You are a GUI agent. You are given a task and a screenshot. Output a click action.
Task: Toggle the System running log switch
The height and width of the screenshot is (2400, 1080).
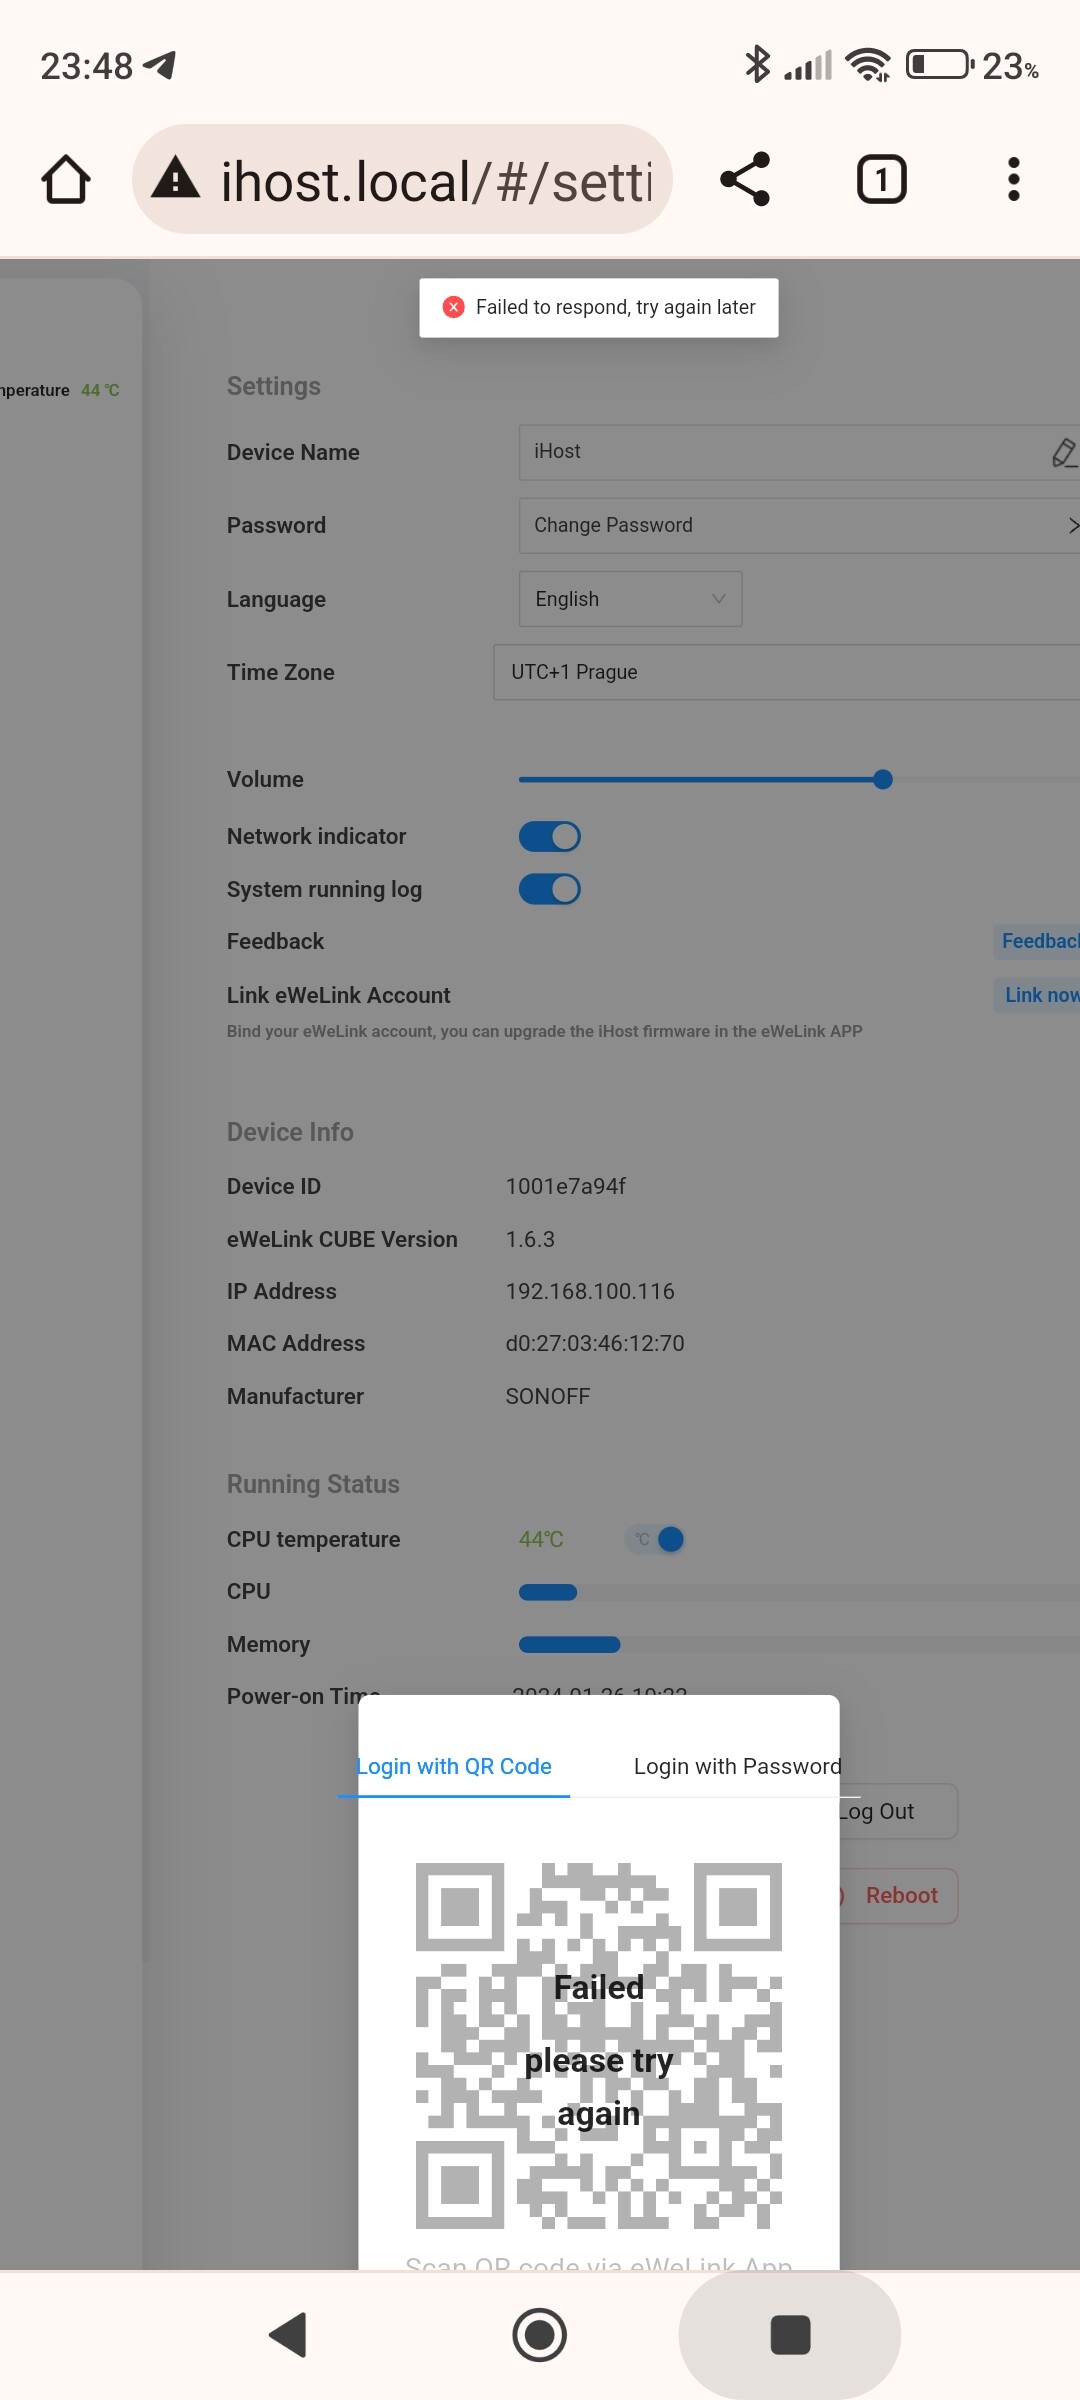tap(549, 889)
